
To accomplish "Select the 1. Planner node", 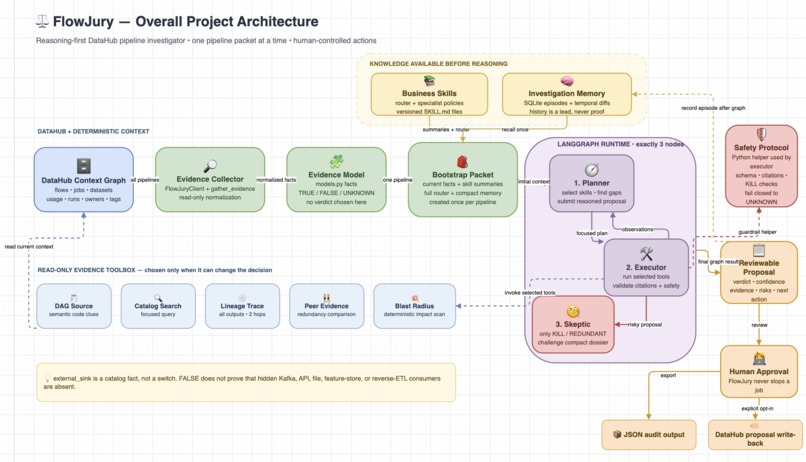I will click(x=592, y=183).
